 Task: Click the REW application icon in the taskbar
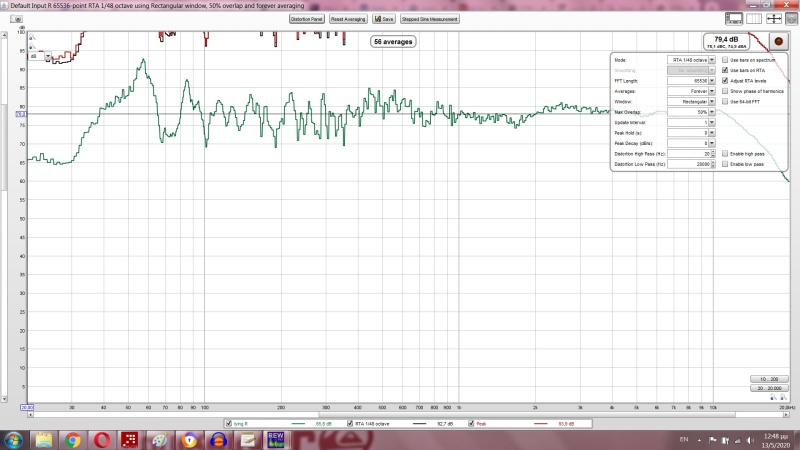[275, 440]
